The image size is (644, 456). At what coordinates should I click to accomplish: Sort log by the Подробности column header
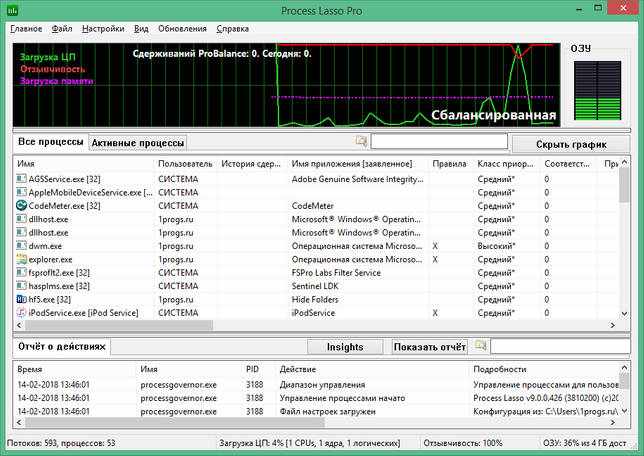pos(544,369)
